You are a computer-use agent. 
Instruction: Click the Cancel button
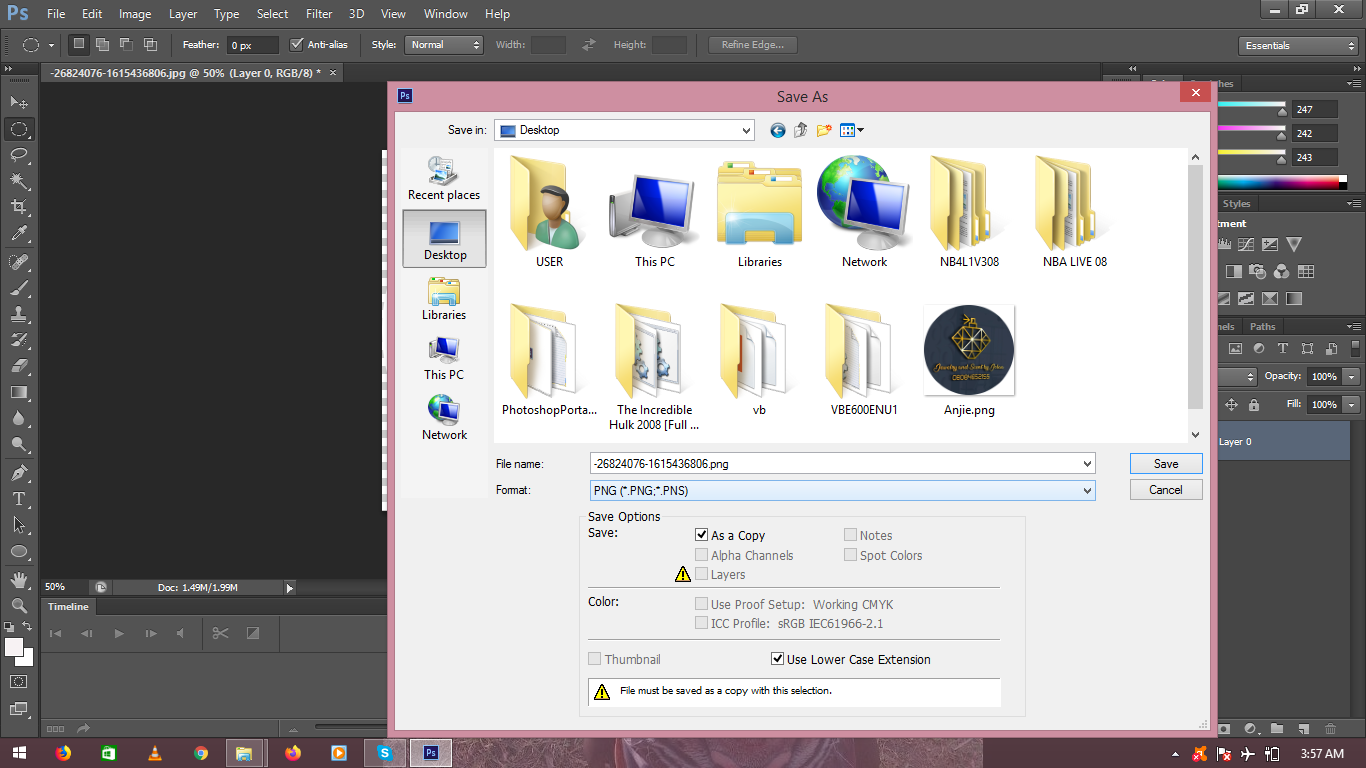click(x=1166, y=490)
